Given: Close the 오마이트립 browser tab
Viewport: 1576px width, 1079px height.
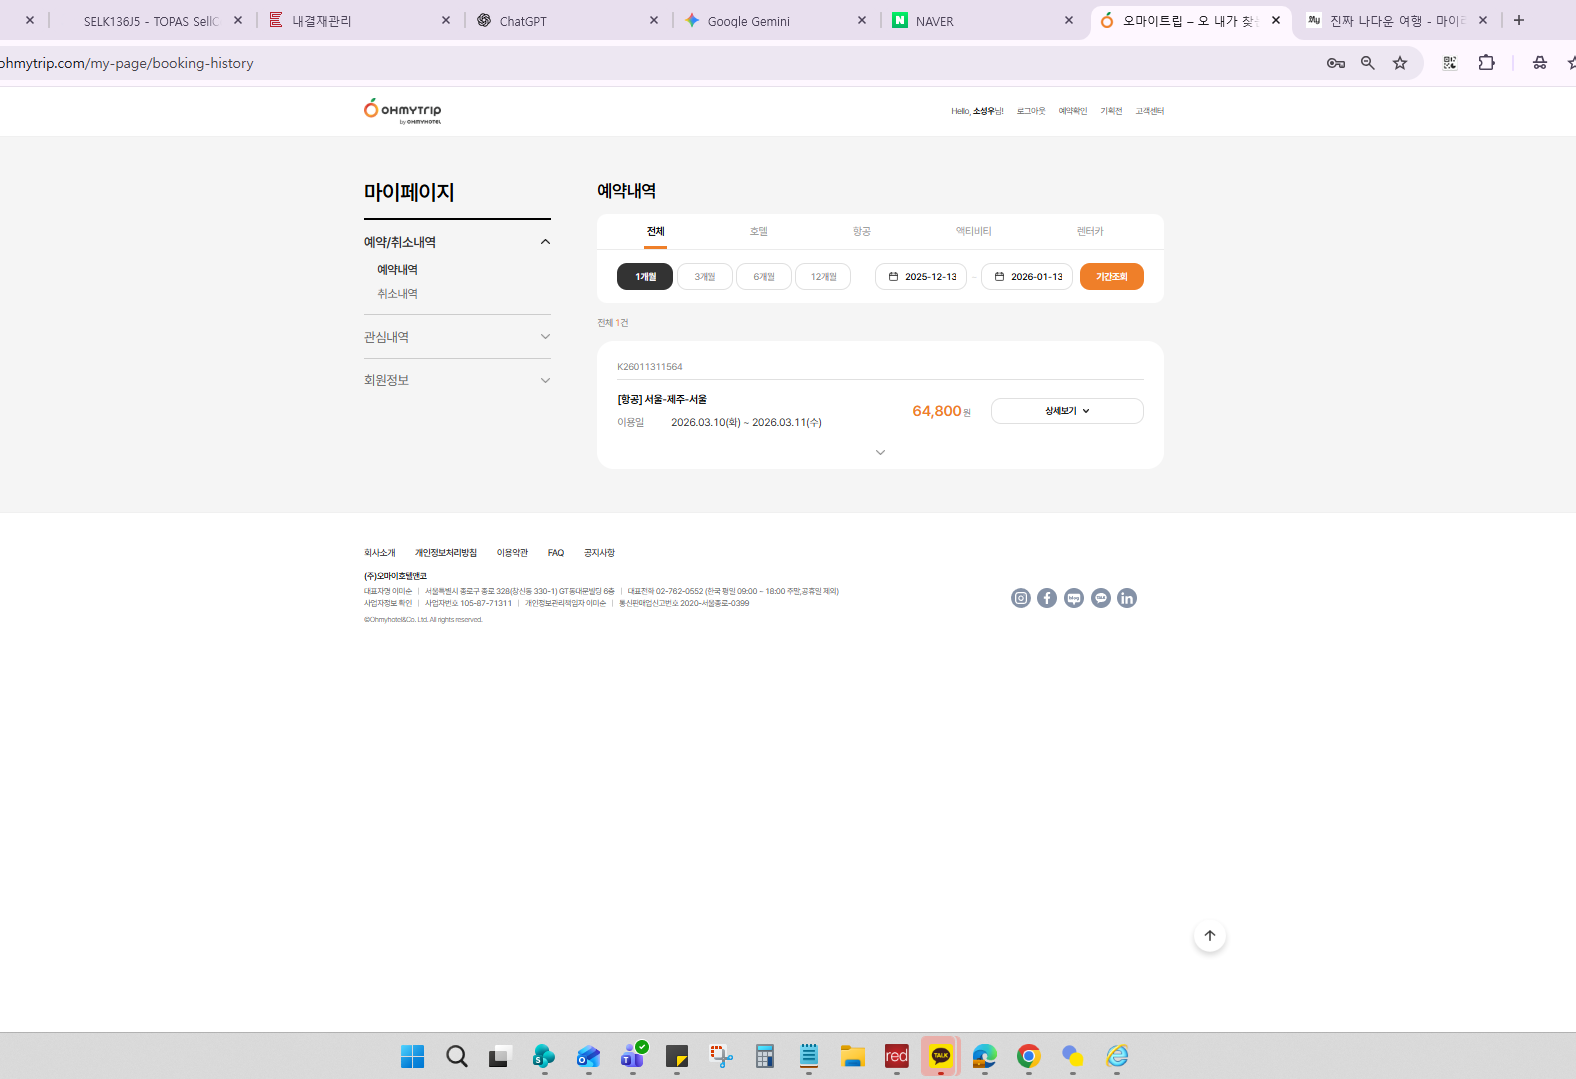Looking at the screenshot, I should [1276, 20].
